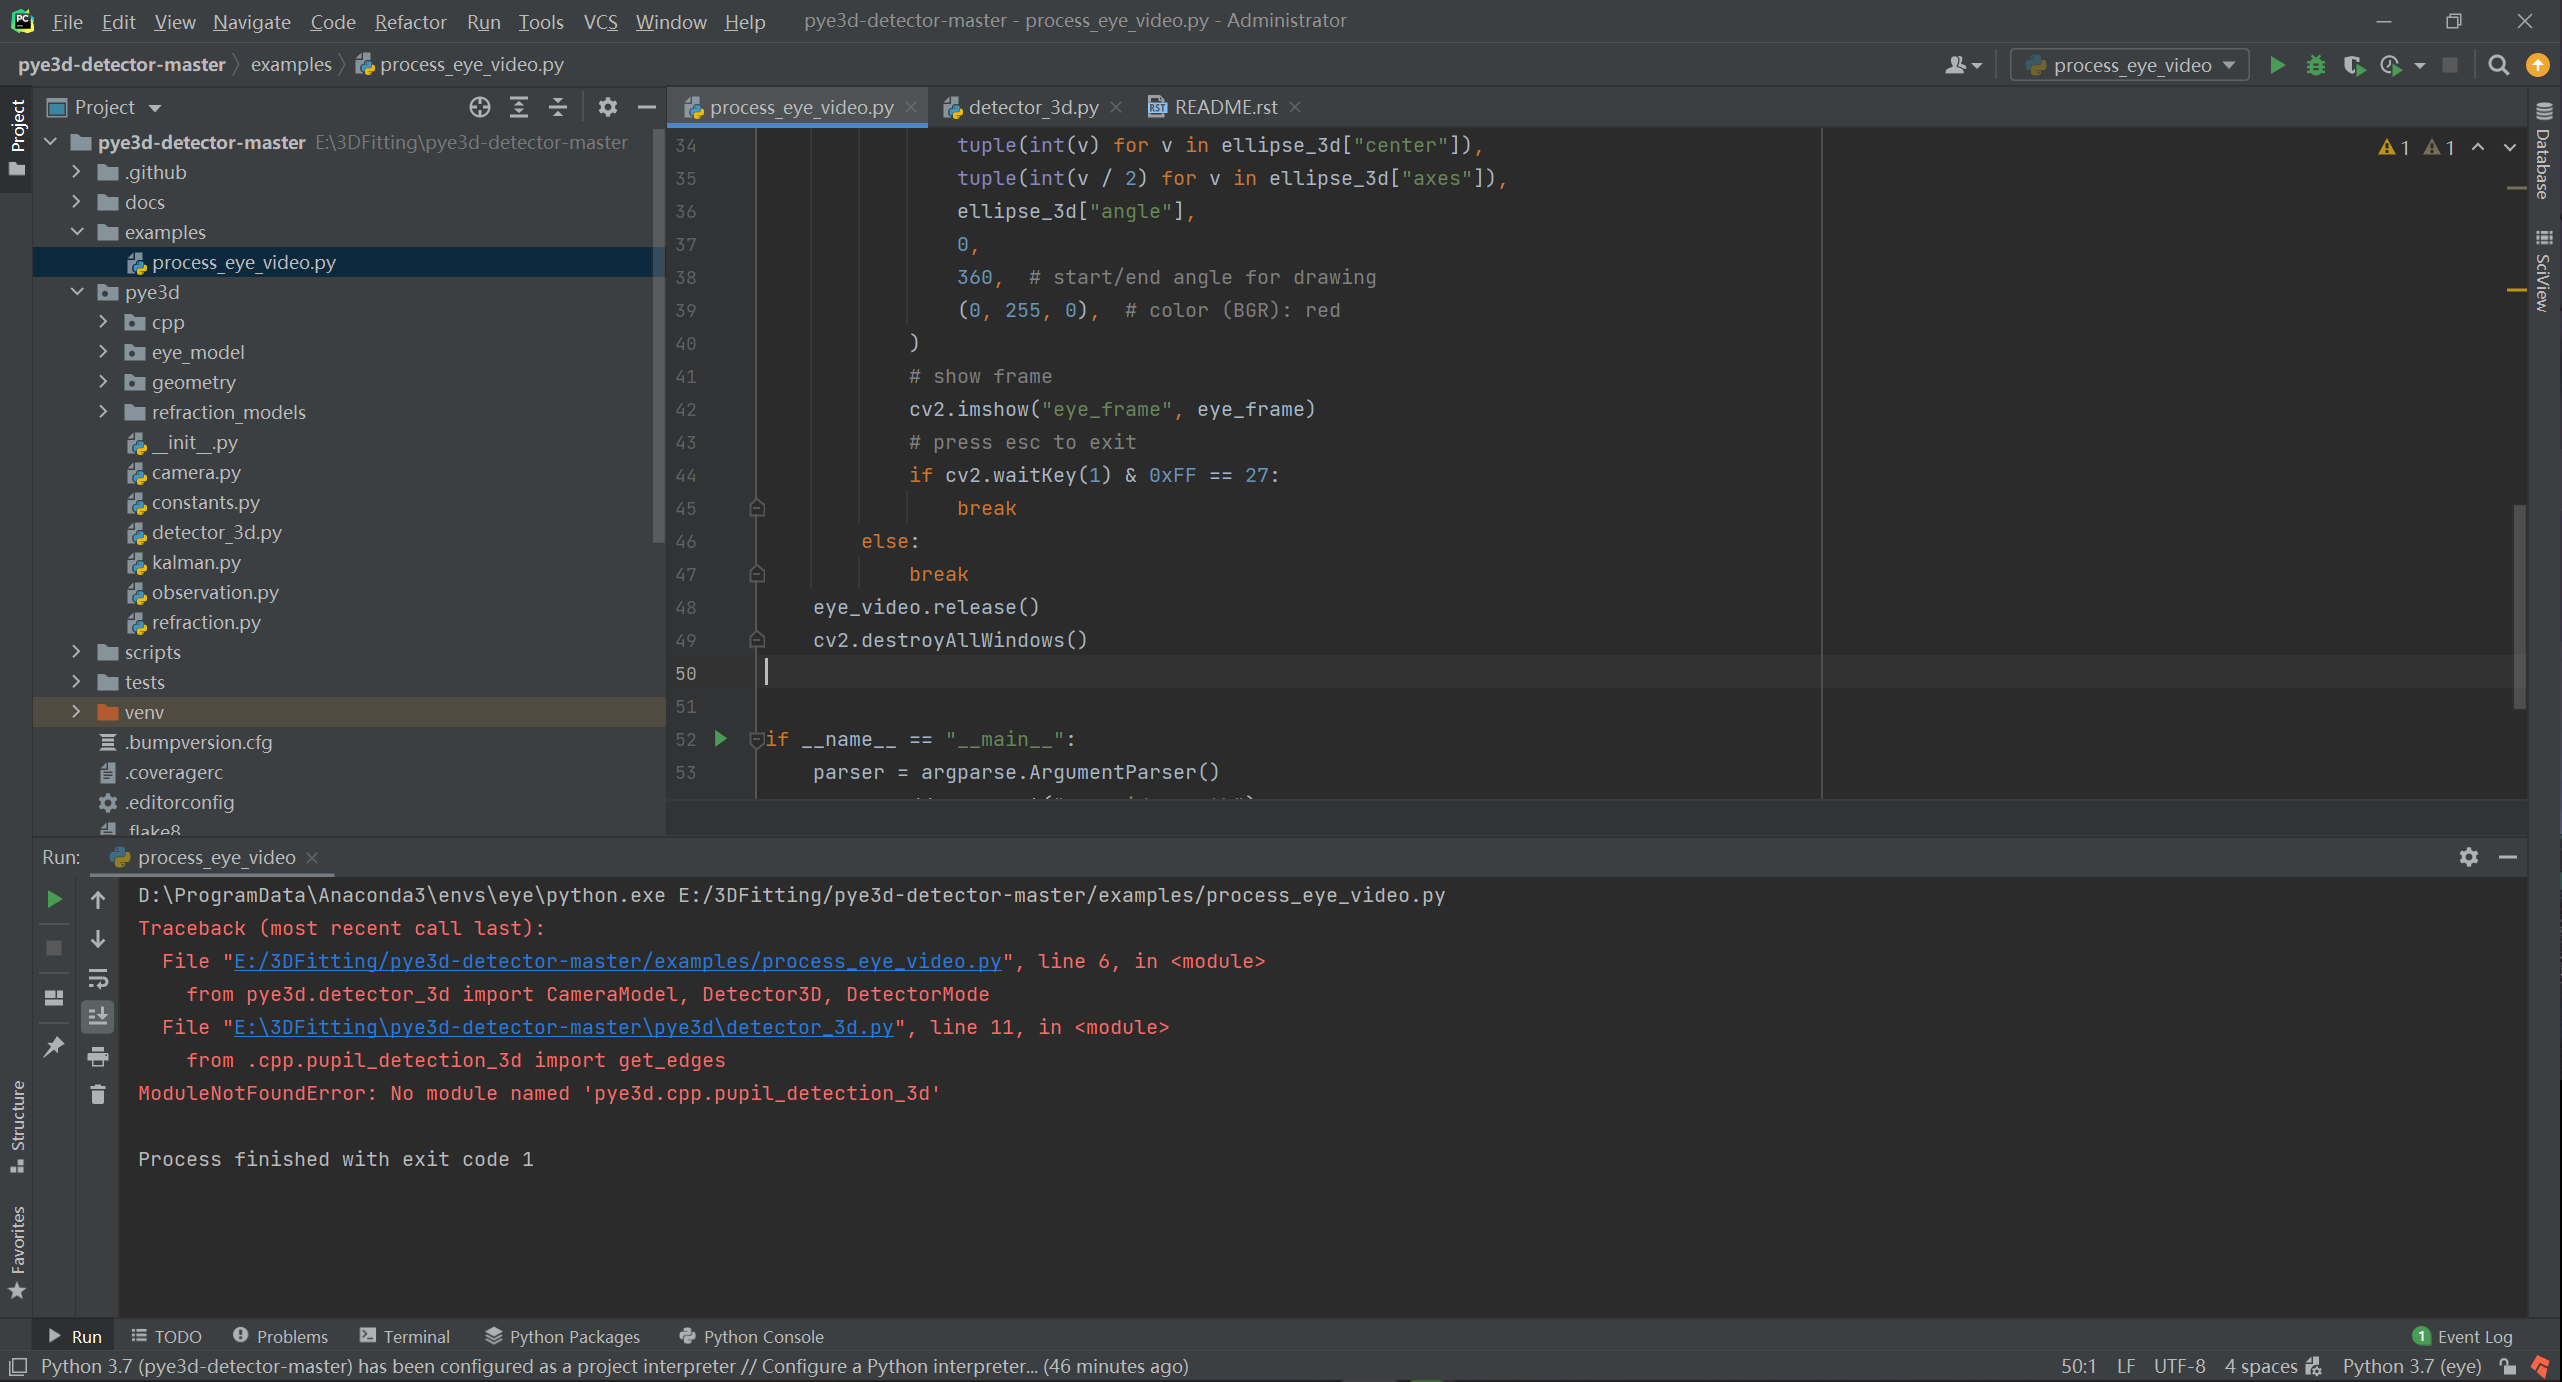Clear all Run console output

point(98,1095)
